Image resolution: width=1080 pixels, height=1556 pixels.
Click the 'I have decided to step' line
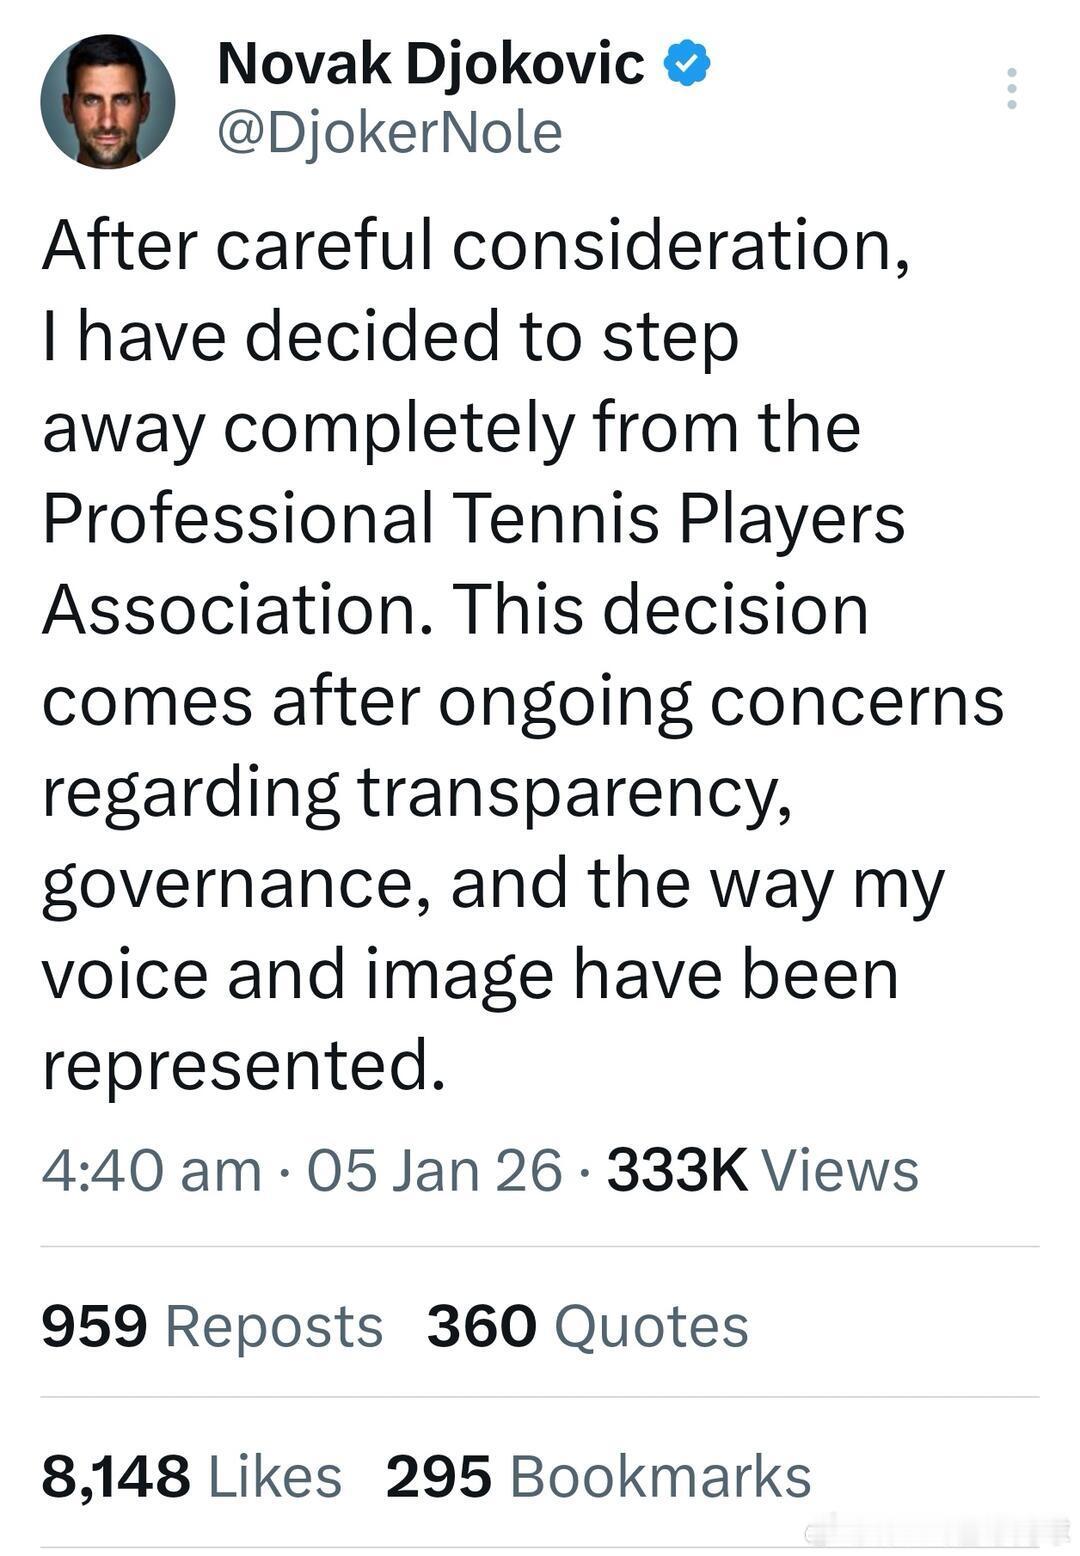coord(390,336)
